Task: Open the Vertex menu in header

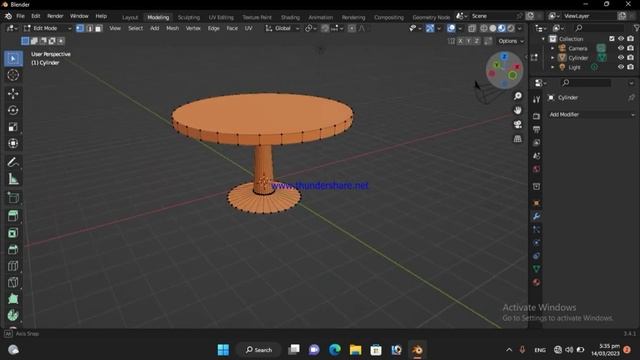Action: coord(193,28)
